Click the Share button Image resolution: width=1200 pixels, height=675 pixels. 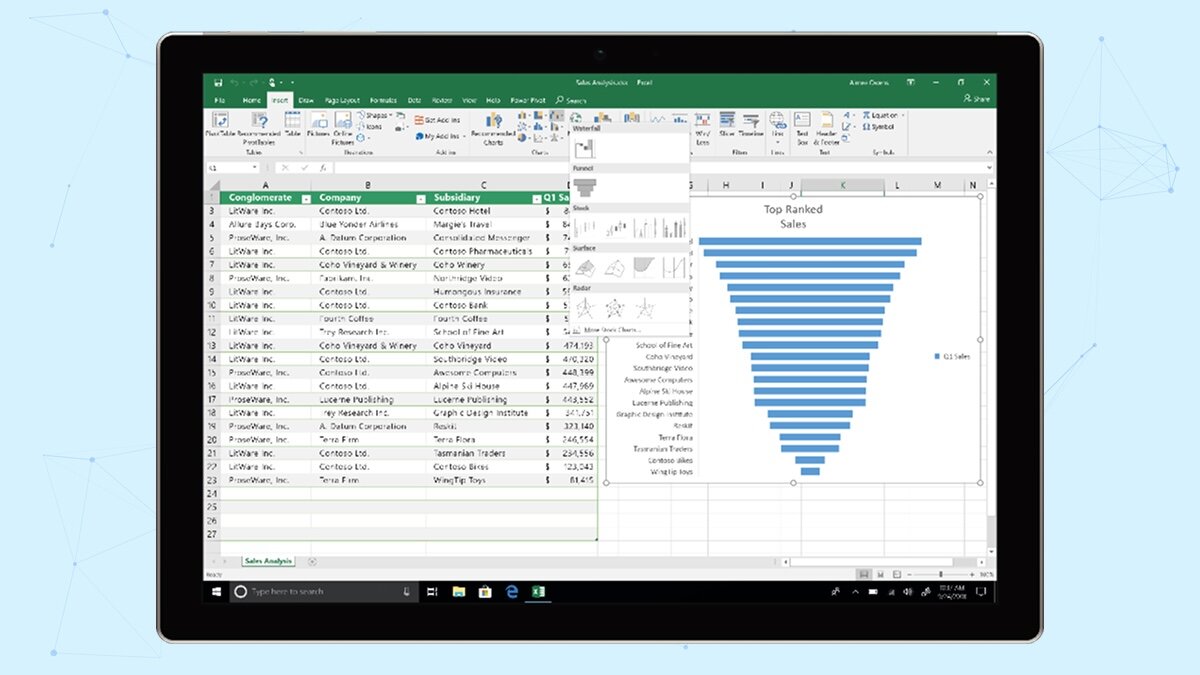pos(976,100)
